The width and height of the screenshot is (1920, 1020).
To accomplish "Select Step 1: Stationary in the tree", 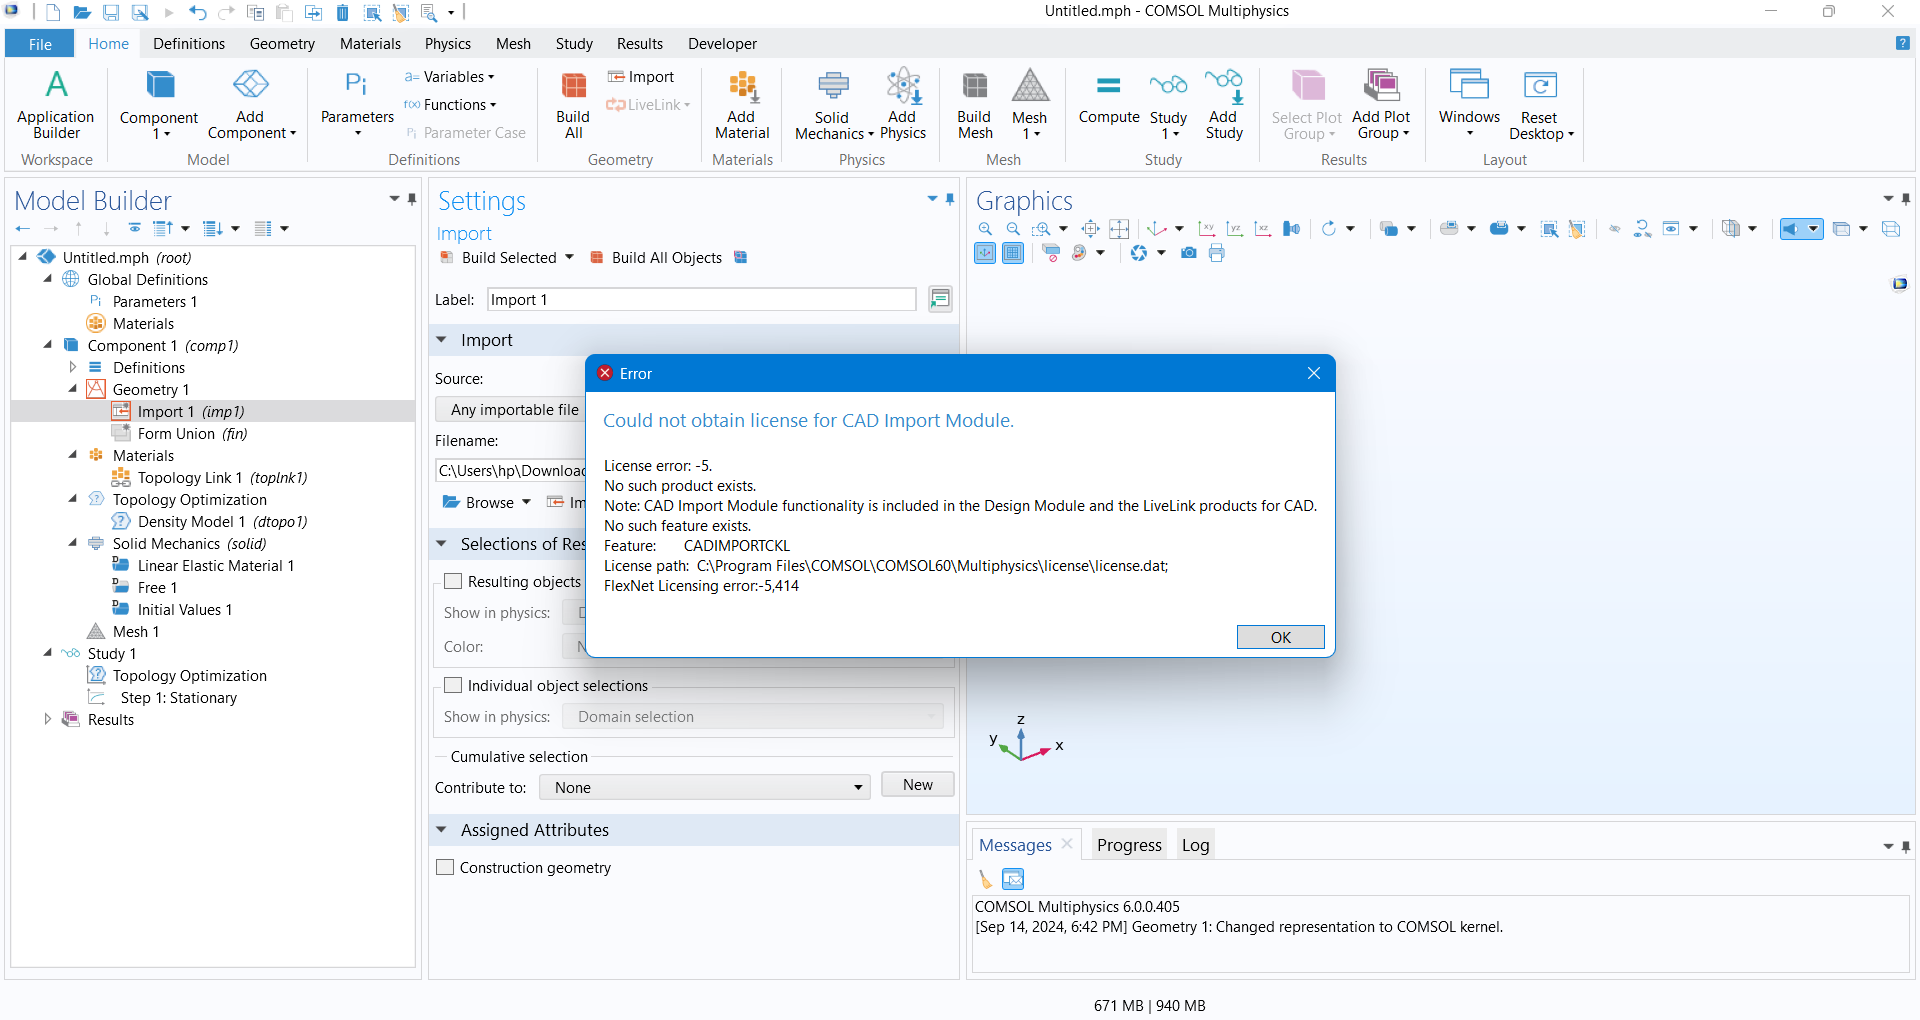I will 162,697.
